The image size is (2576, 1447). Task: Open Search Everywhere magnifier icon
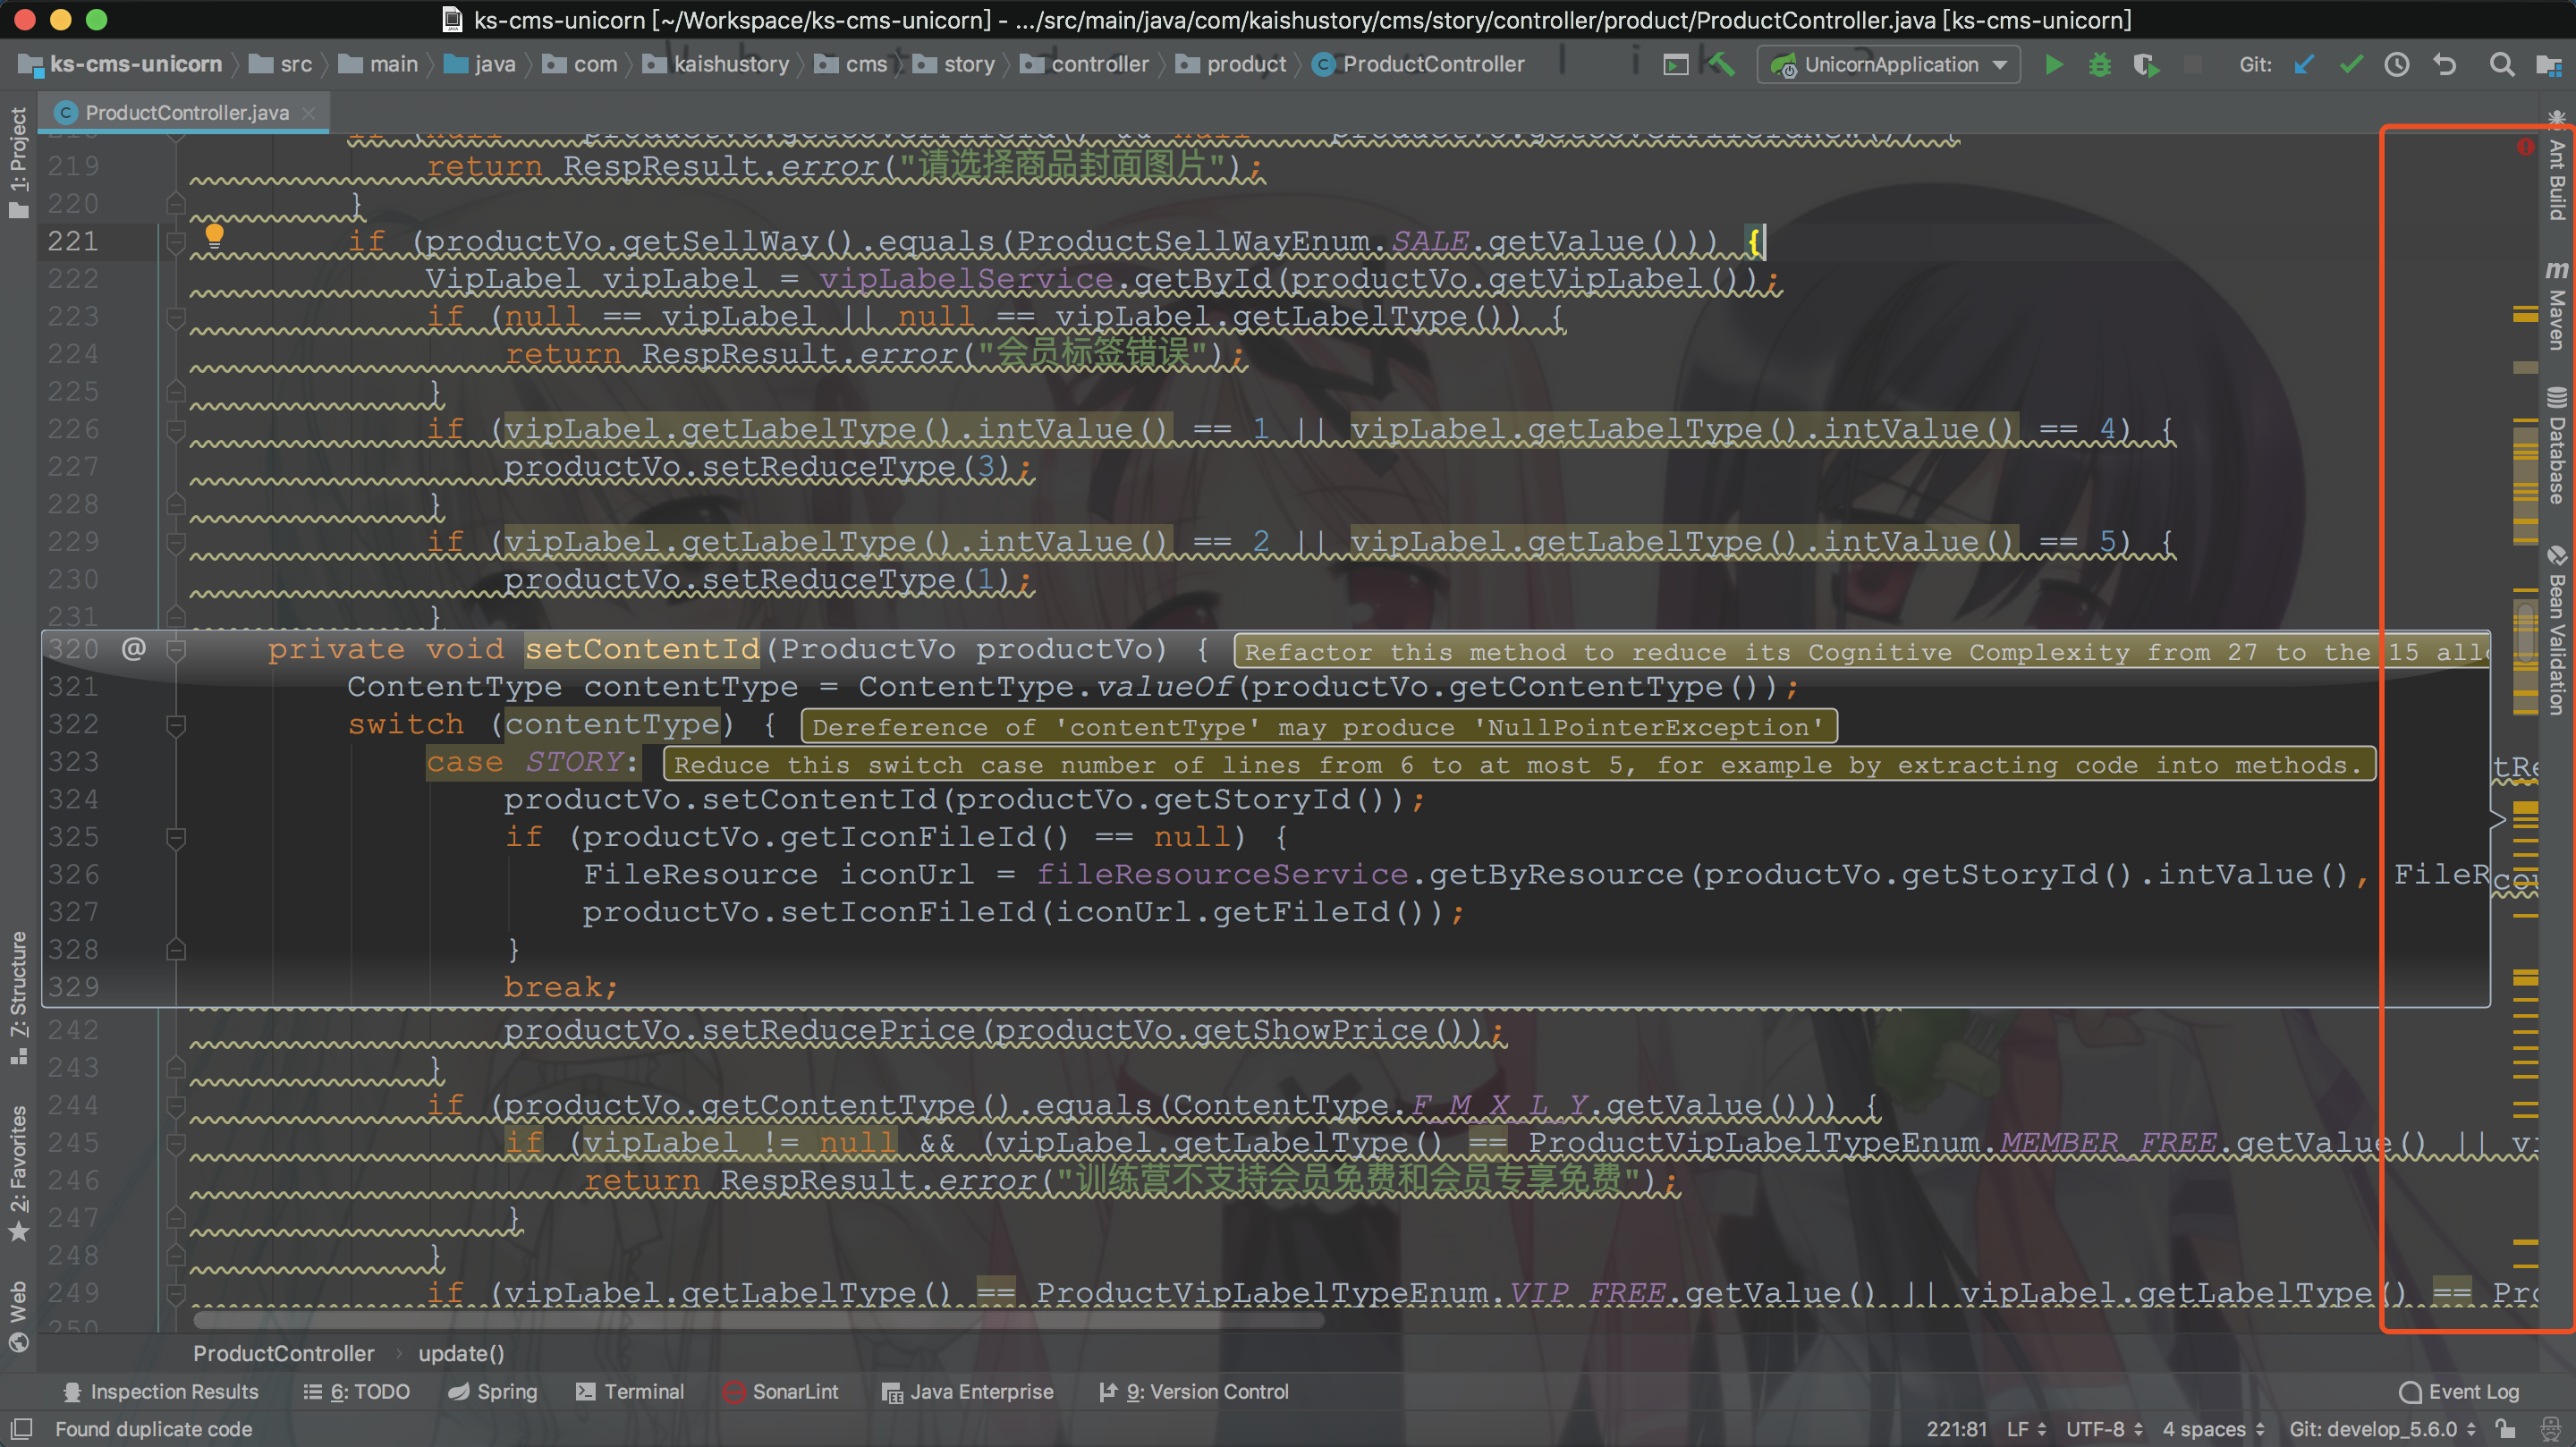(2501, 65)
